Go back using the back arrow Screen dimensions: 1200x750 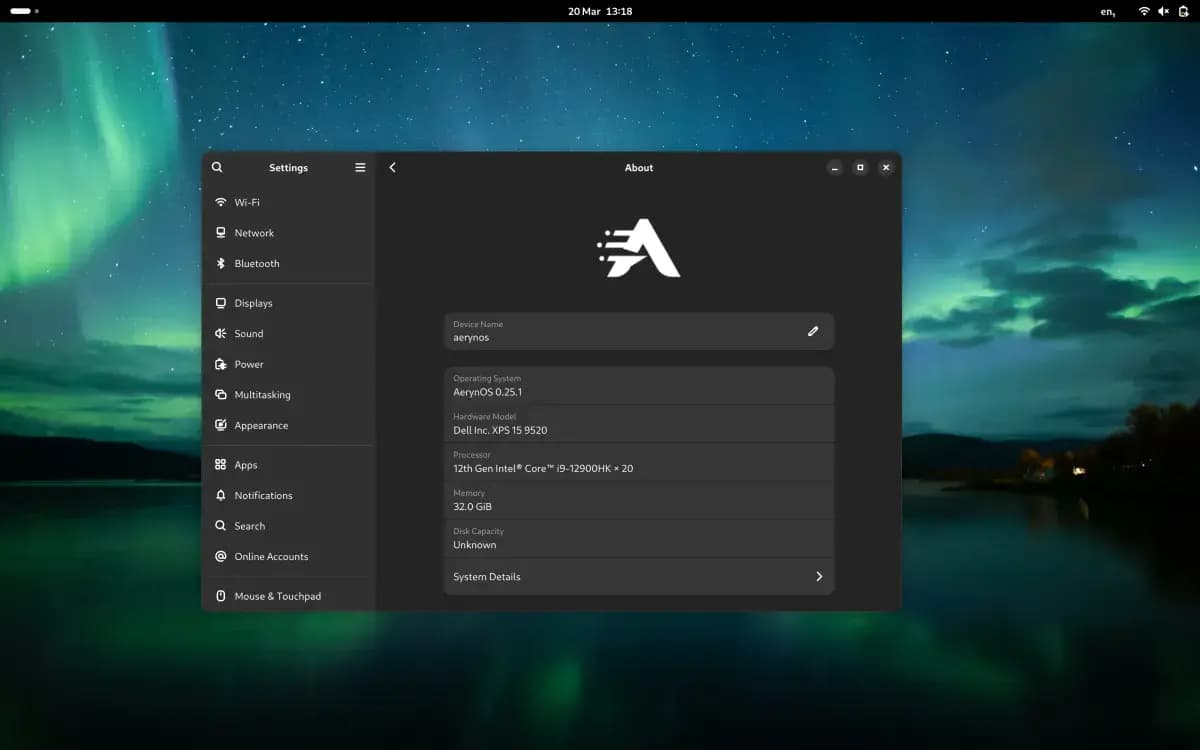pos(392,167)
